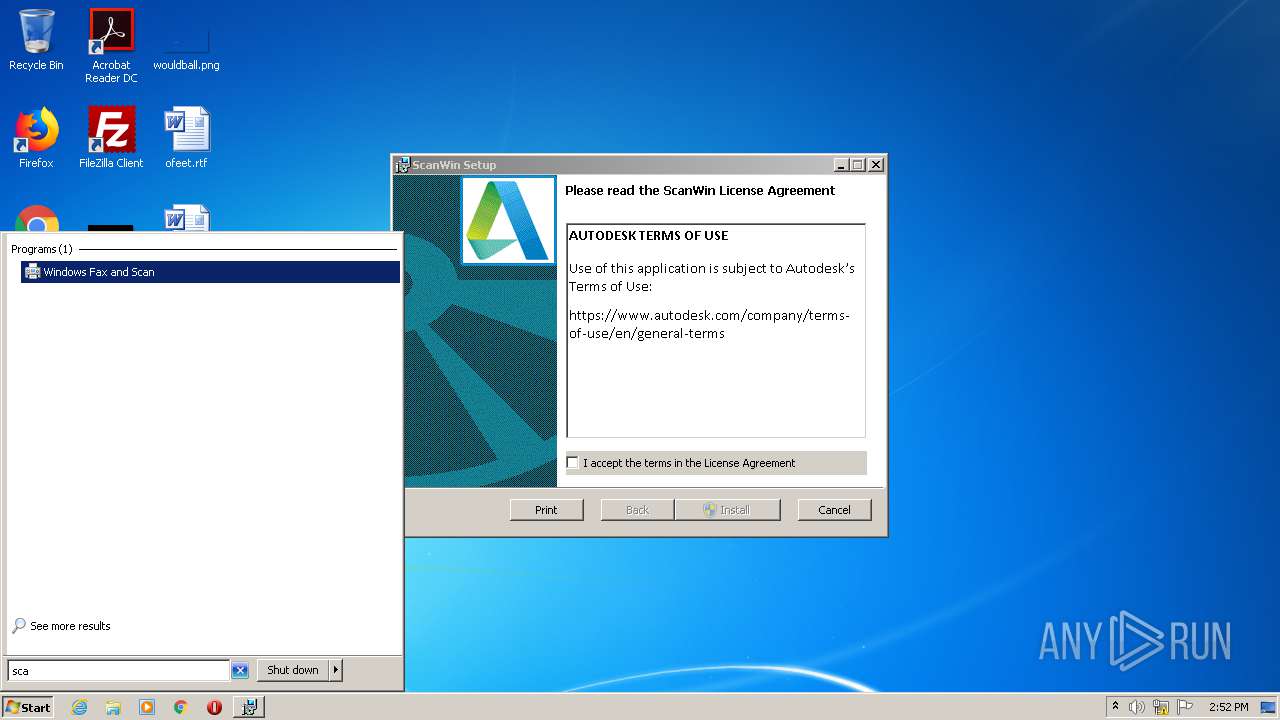Click the Install button in setup
This screenshot has width=1280, height=720.
pyautogui.click(x=727, y=510)
